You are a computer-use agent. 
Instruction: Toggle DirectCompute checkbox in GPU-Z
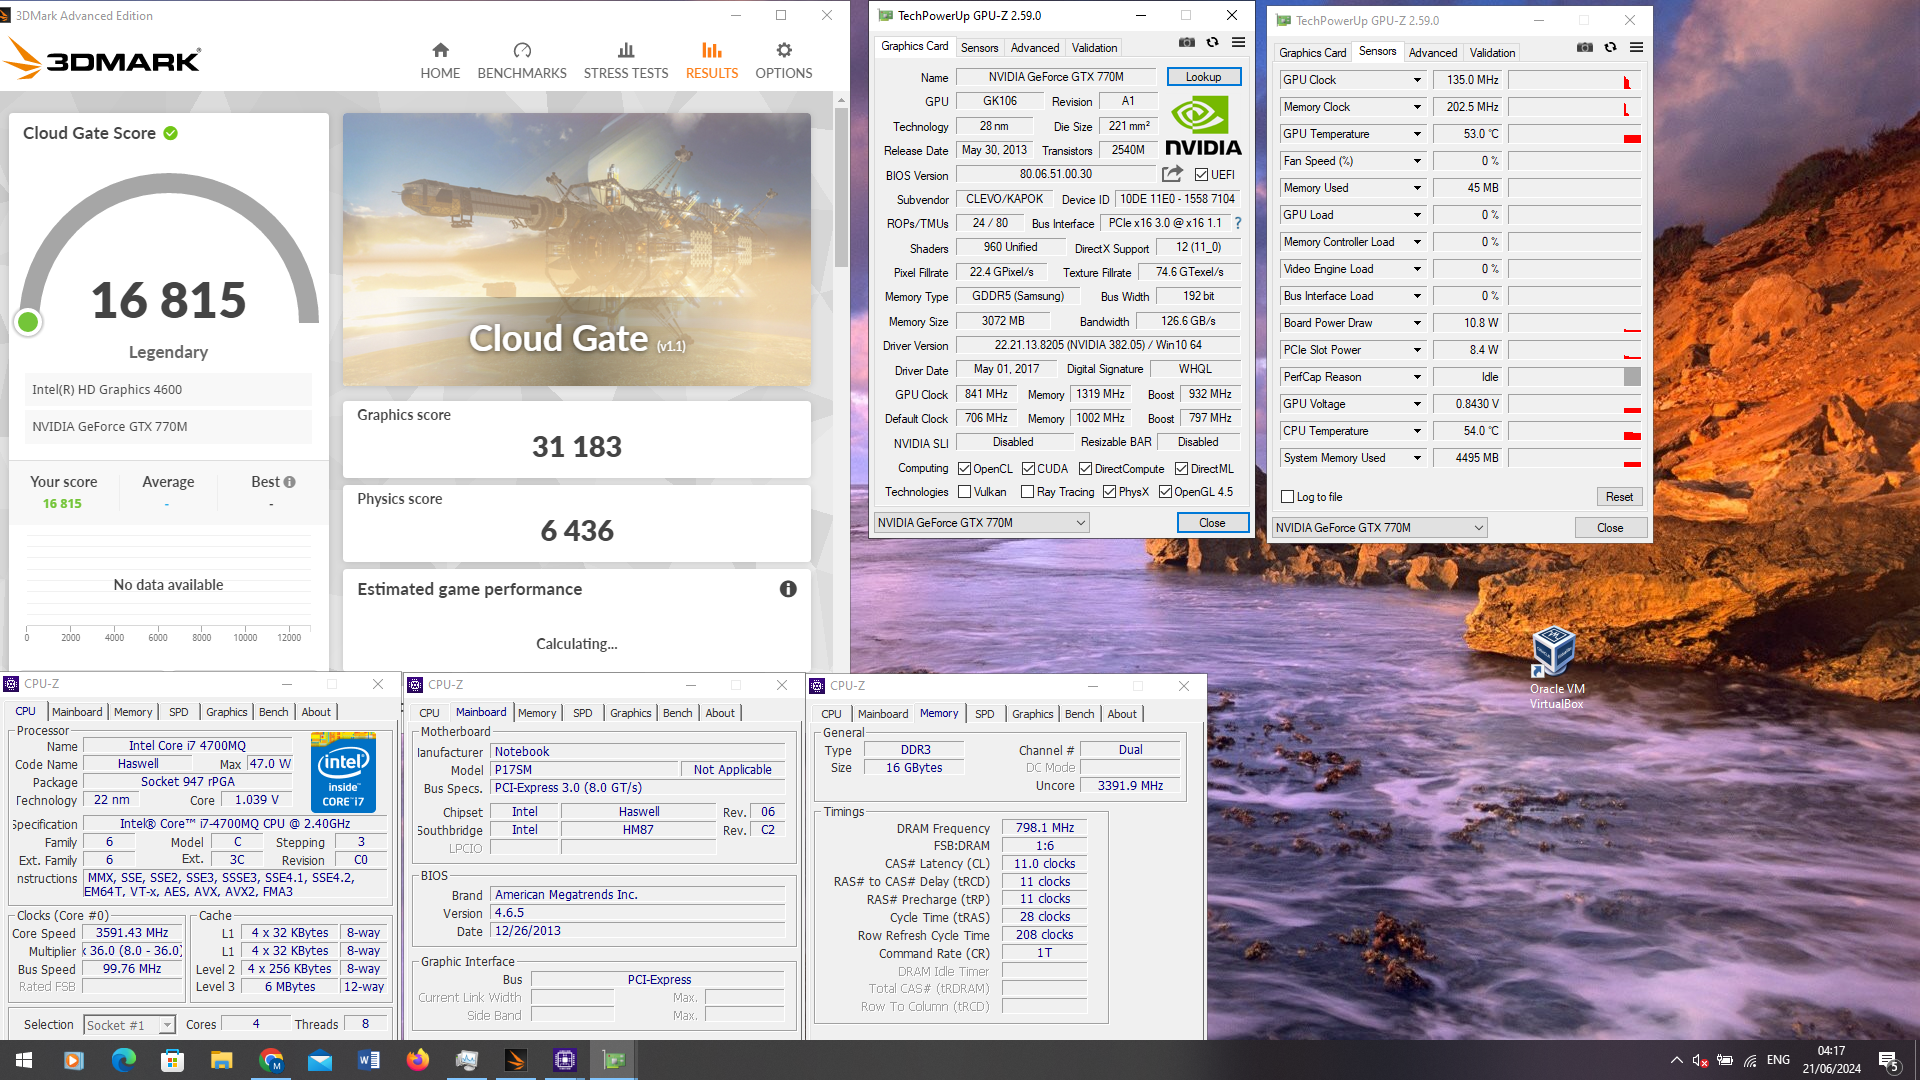tap(1085, 469)
